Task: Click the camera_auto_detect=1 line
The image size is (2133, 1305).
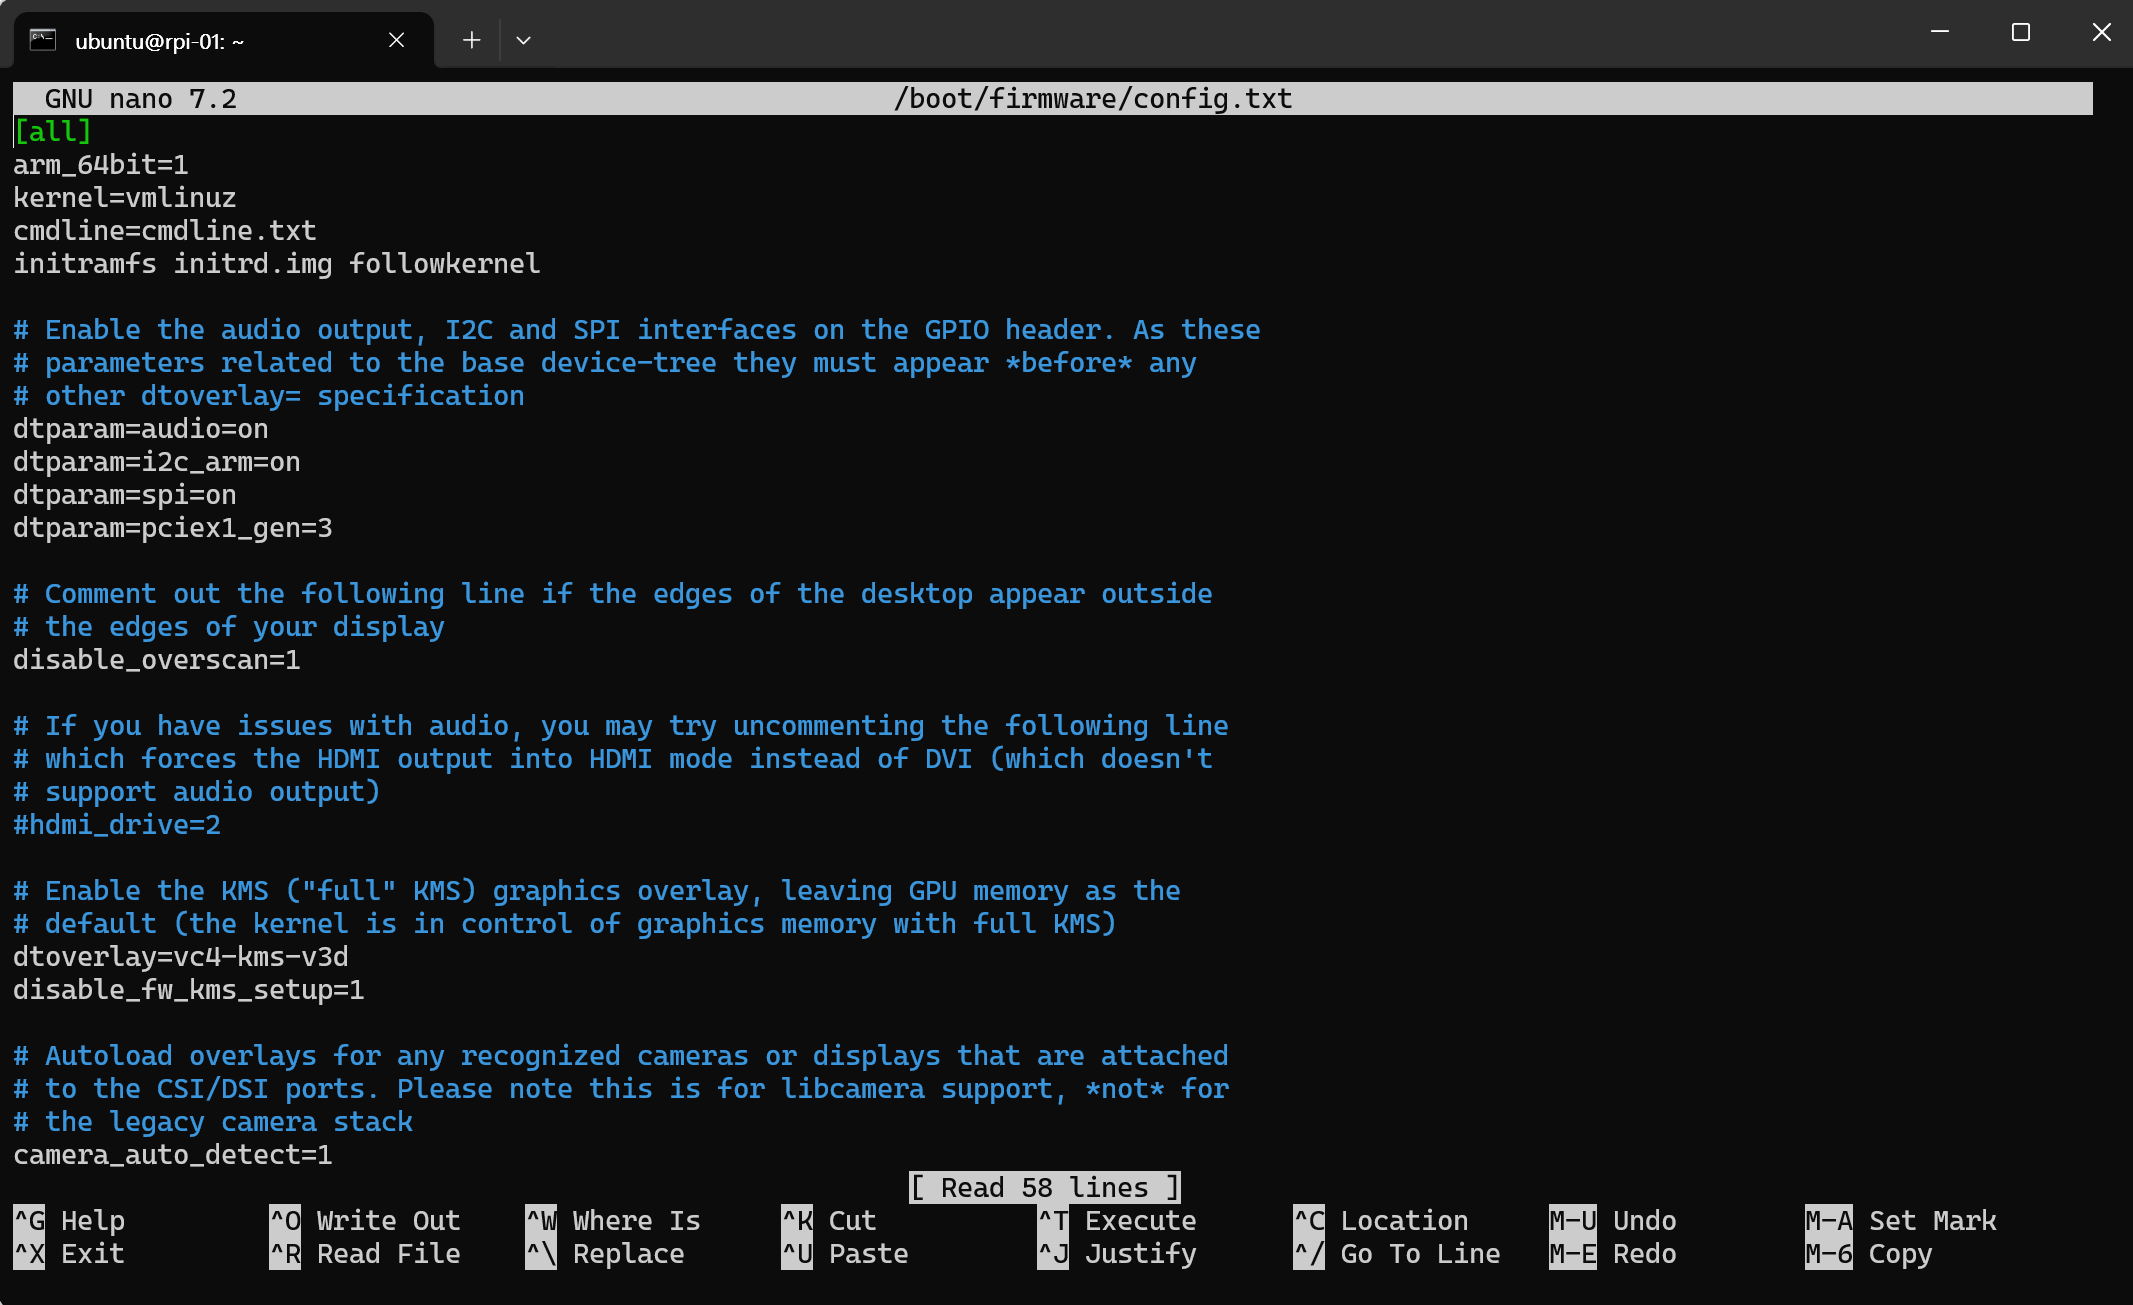Action: [172, 1155]
